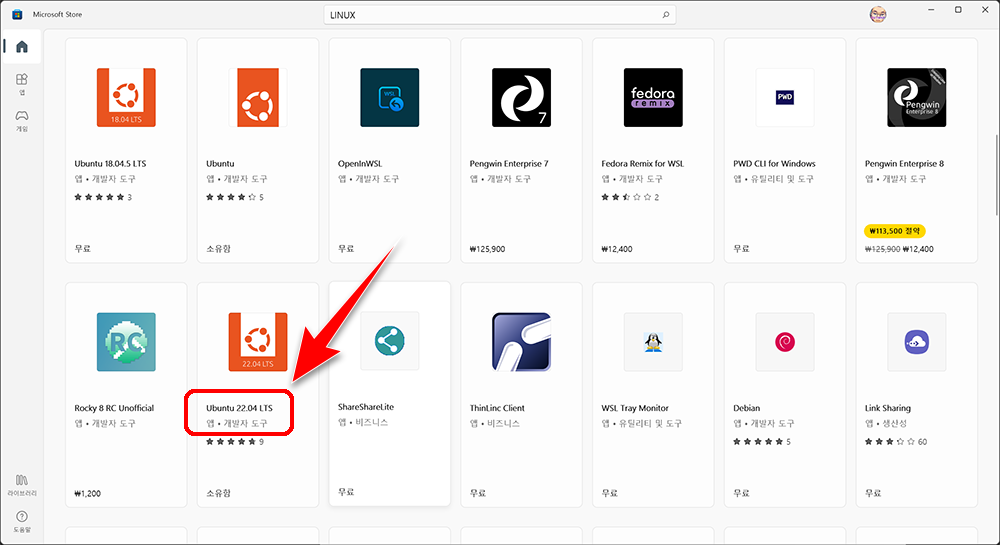This screenshot has width=1000, height=545.
Task: Click the ₩113,500 savings badge
Action: tap(895, 231)
